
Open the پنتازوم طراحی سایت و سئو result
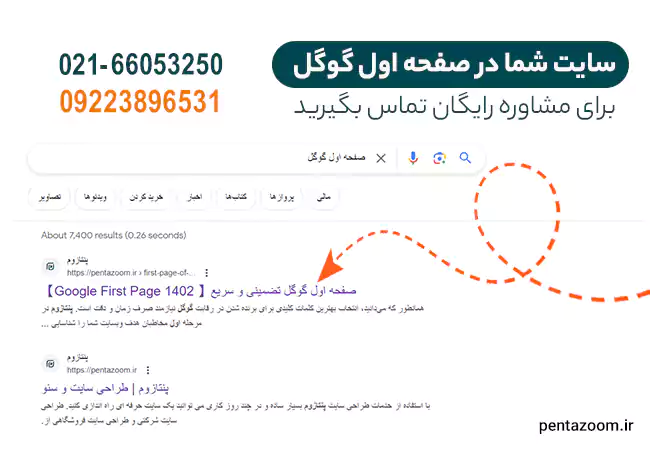click(x=106, y=388)
